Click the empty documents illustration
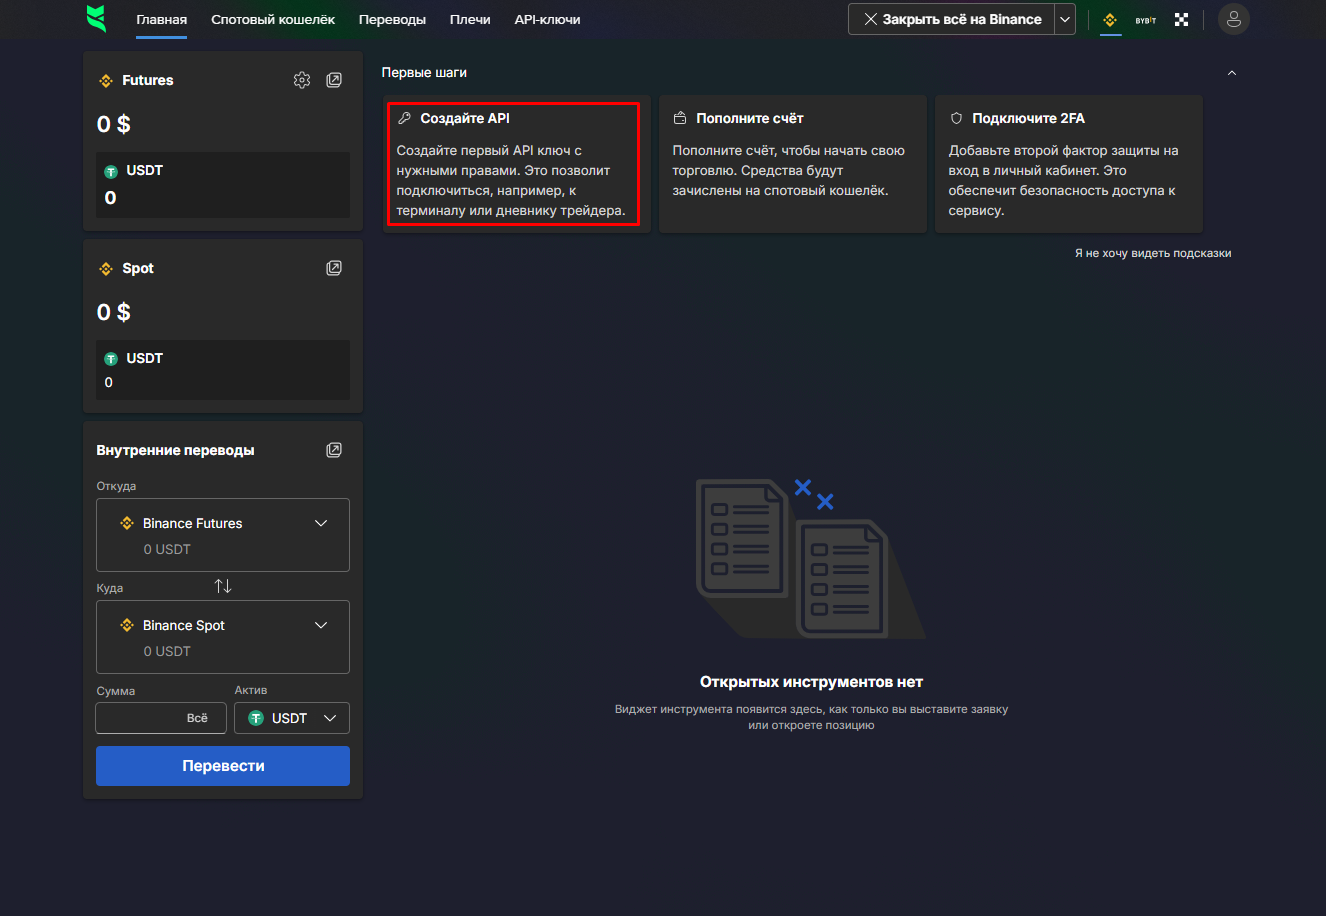This screenshot has height=916, width=1326. click(x=810, y=558)
